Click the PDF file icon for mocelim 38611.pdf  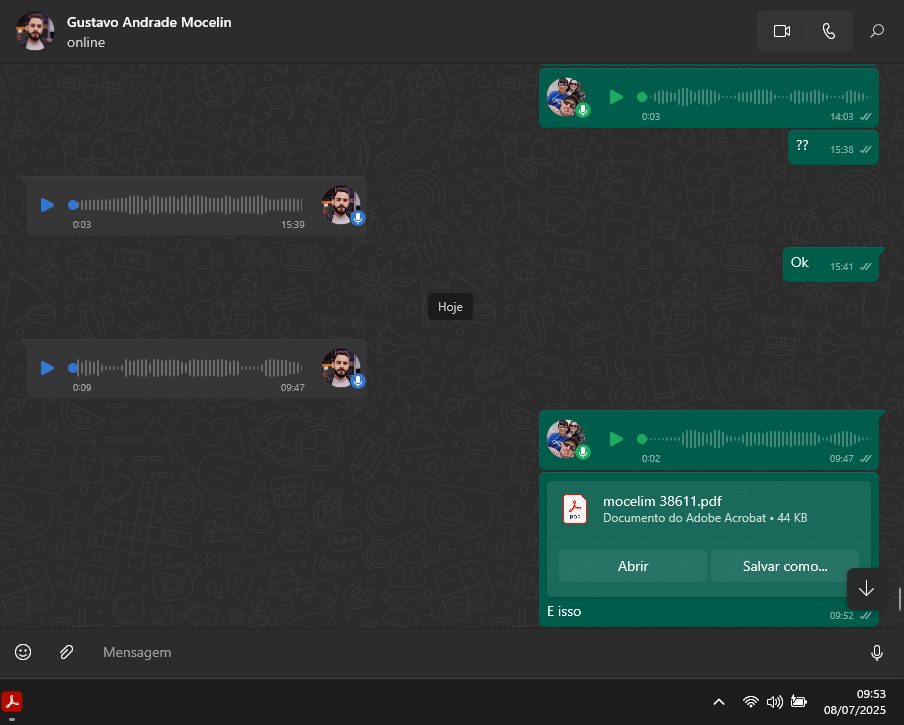[575, 509]
